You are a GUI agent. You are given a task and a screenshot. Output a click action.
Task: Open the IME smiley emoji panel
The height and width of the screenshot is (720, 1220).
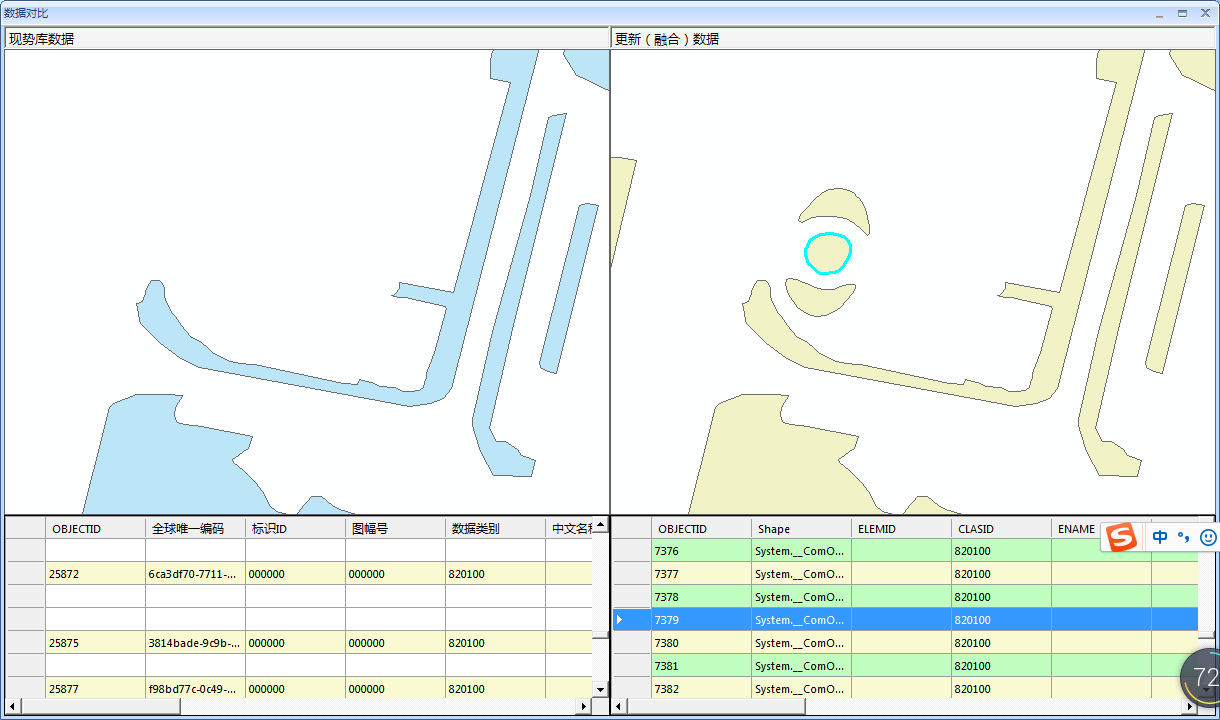click(1207, 537)
